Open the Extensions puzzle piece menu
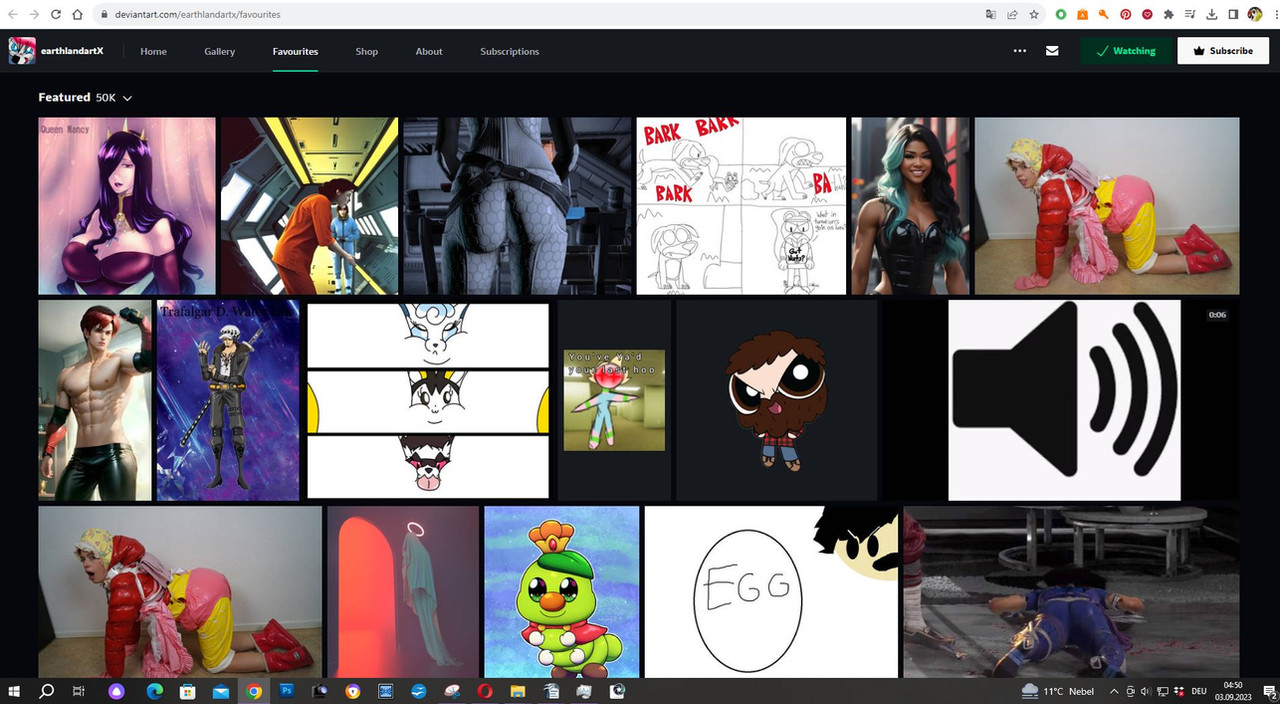Screen dimensions: 1280x704 point(1168,15)
